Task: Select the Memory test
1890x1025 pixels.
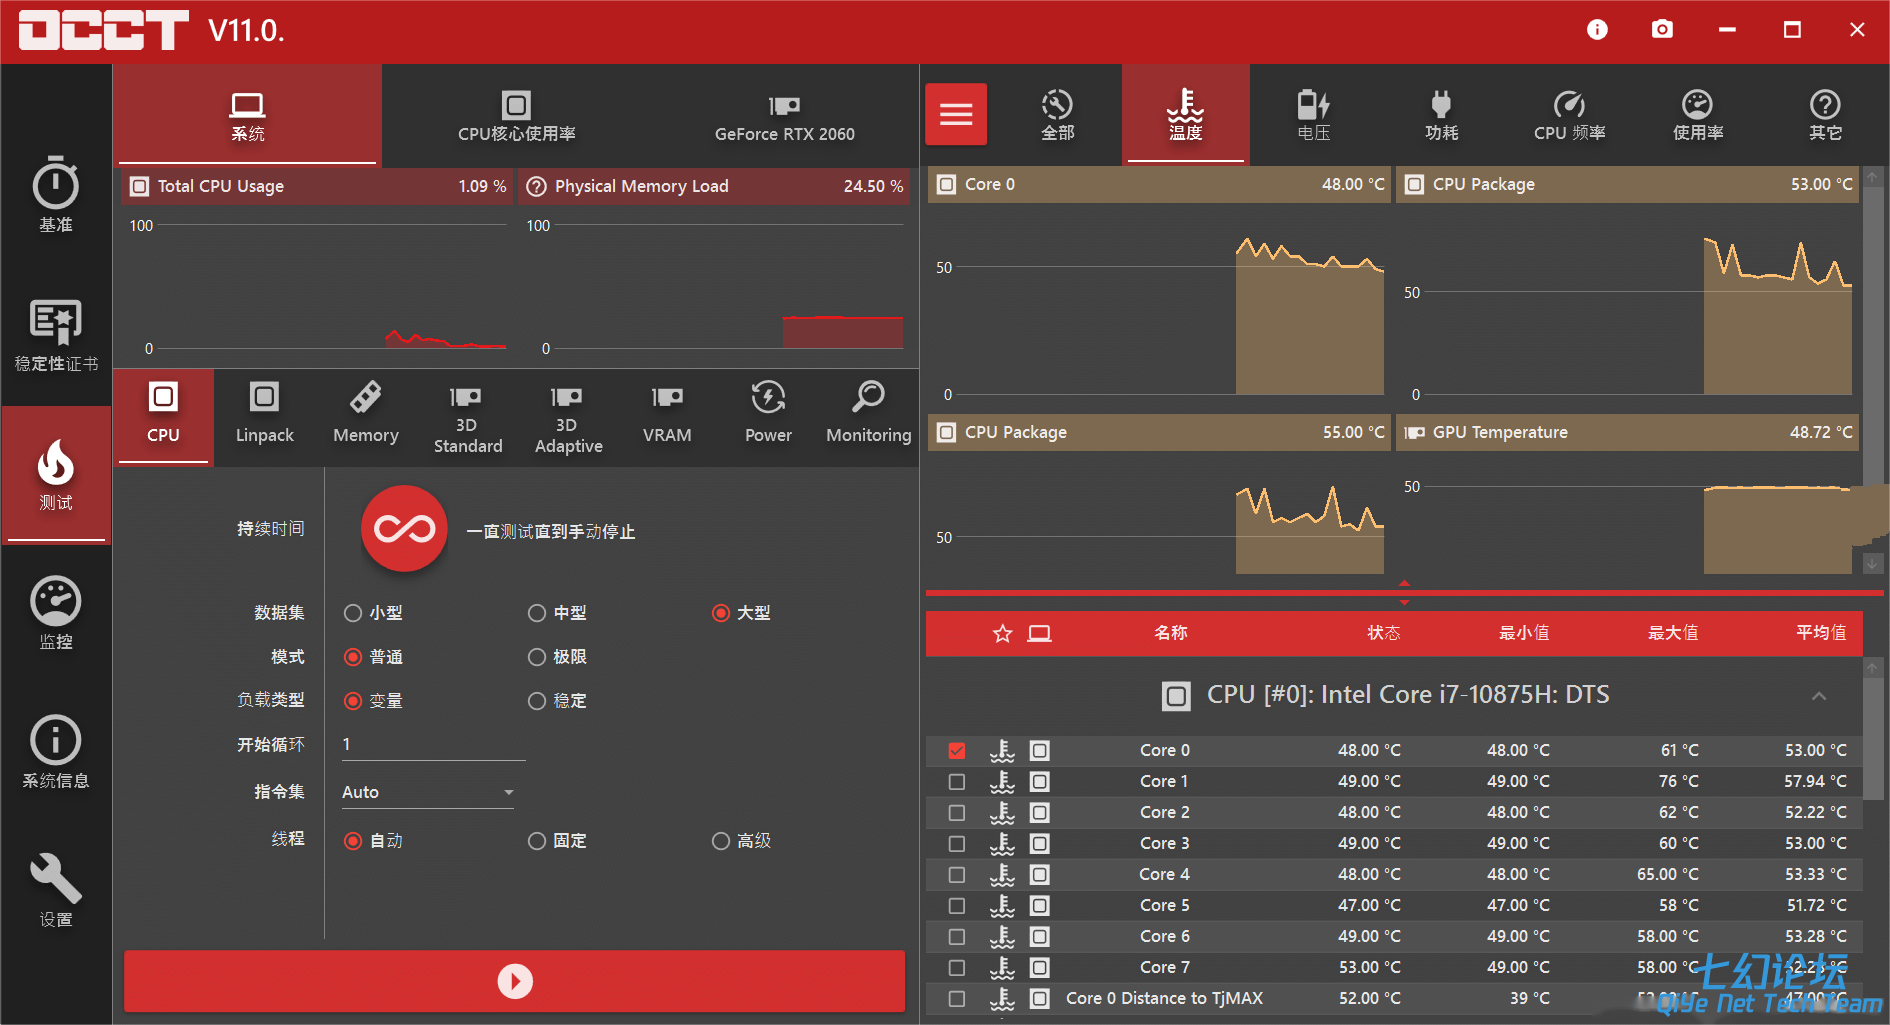Action: [x=365, y=413]
